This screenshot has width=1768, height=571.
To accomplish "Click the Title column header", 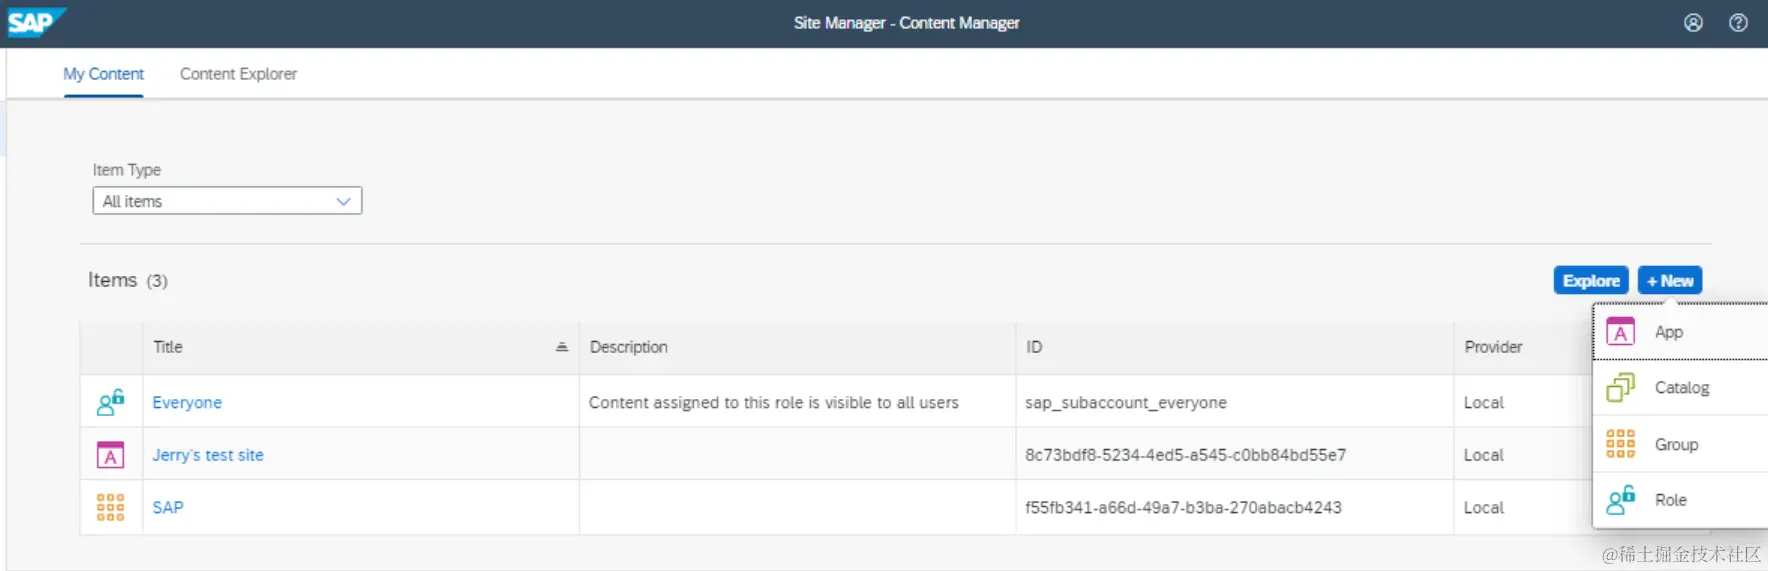I will click(x=361, y=347).
